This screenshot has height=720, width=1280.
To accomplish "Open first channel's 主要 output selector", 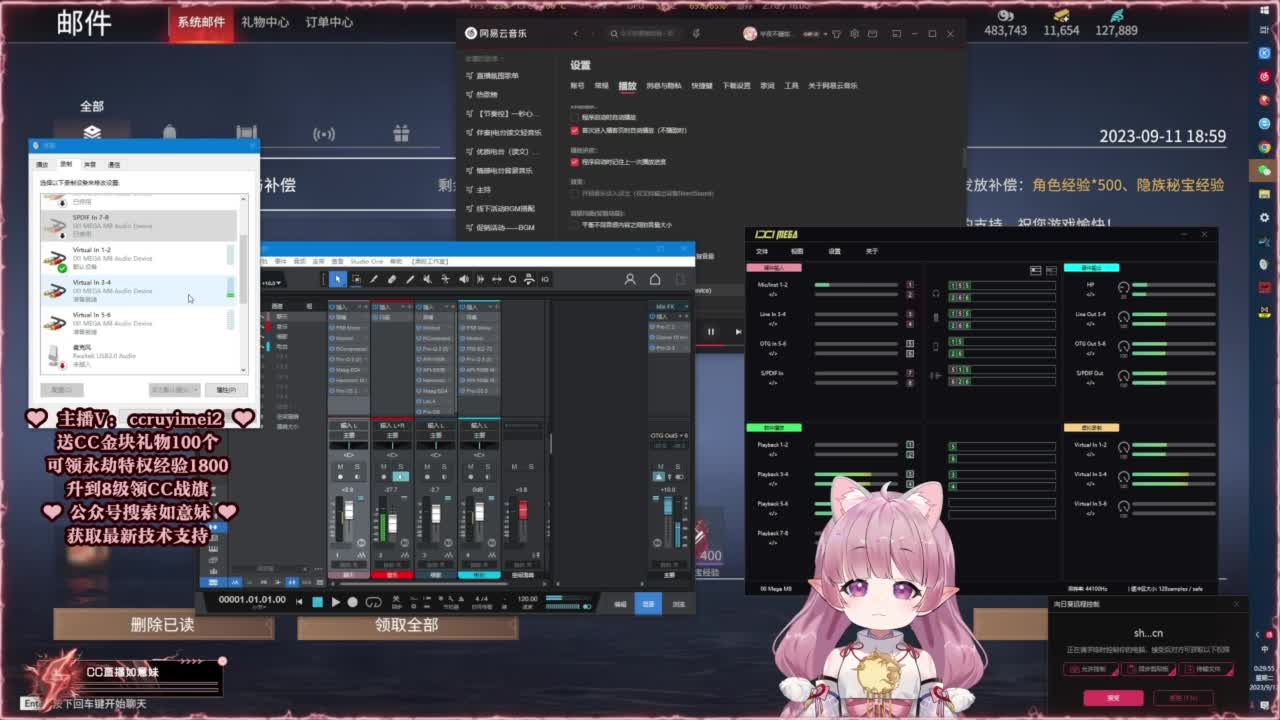I will [349, 435].
